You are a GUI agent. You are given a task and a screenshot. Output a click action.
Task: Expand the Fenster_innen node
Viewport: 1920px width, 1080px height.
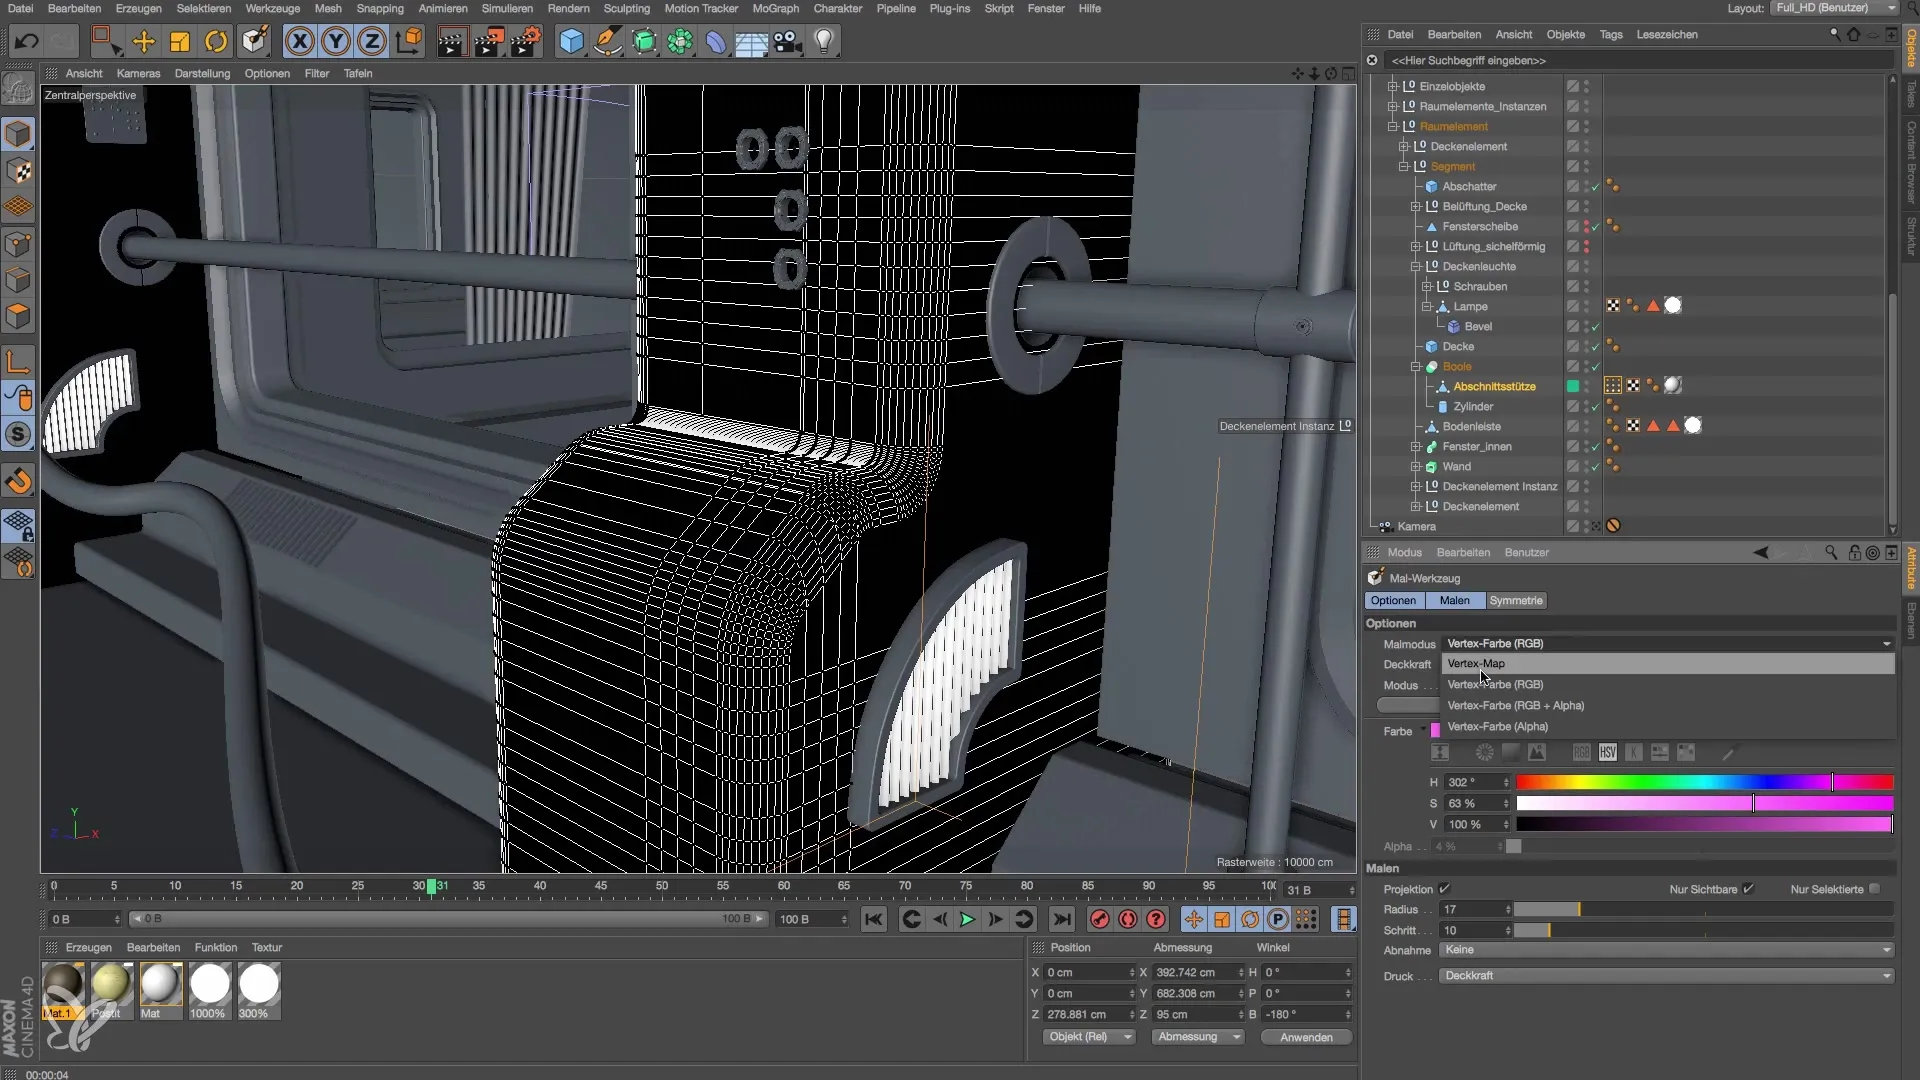point(1415,446)
